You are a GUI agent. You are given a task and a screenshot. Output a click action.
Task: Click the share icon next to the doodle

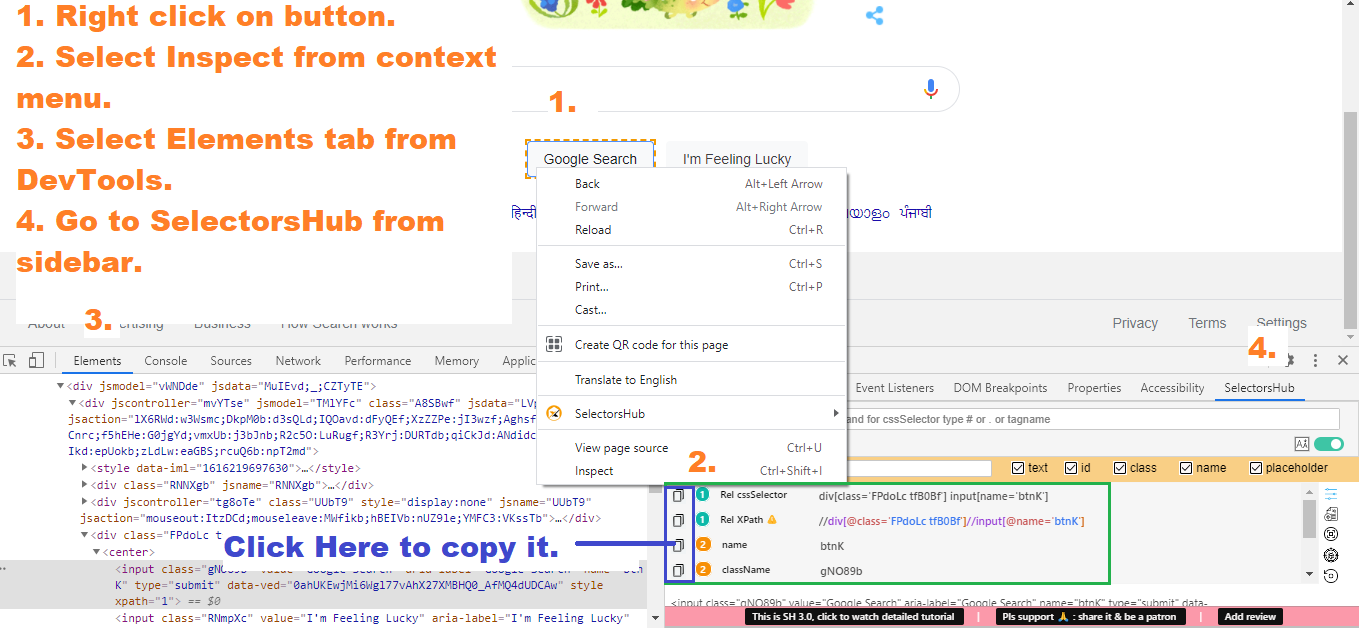[x=874, y=15]
